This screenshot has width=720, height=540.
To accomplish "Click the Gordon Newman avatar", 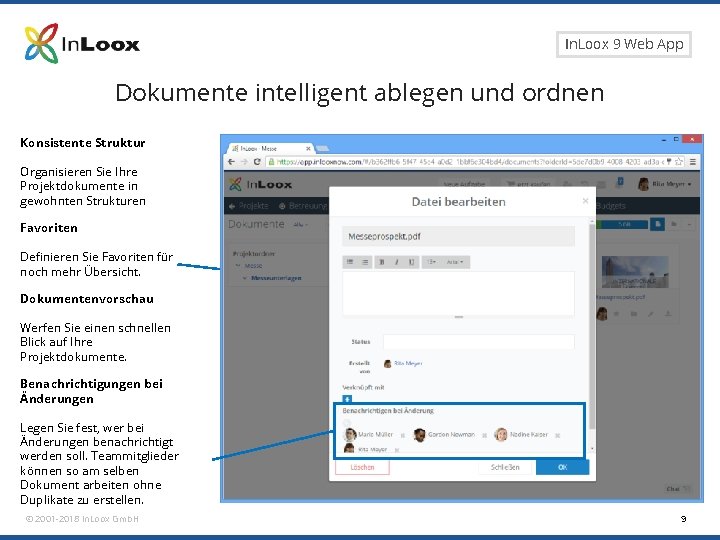I will [419, 434].
